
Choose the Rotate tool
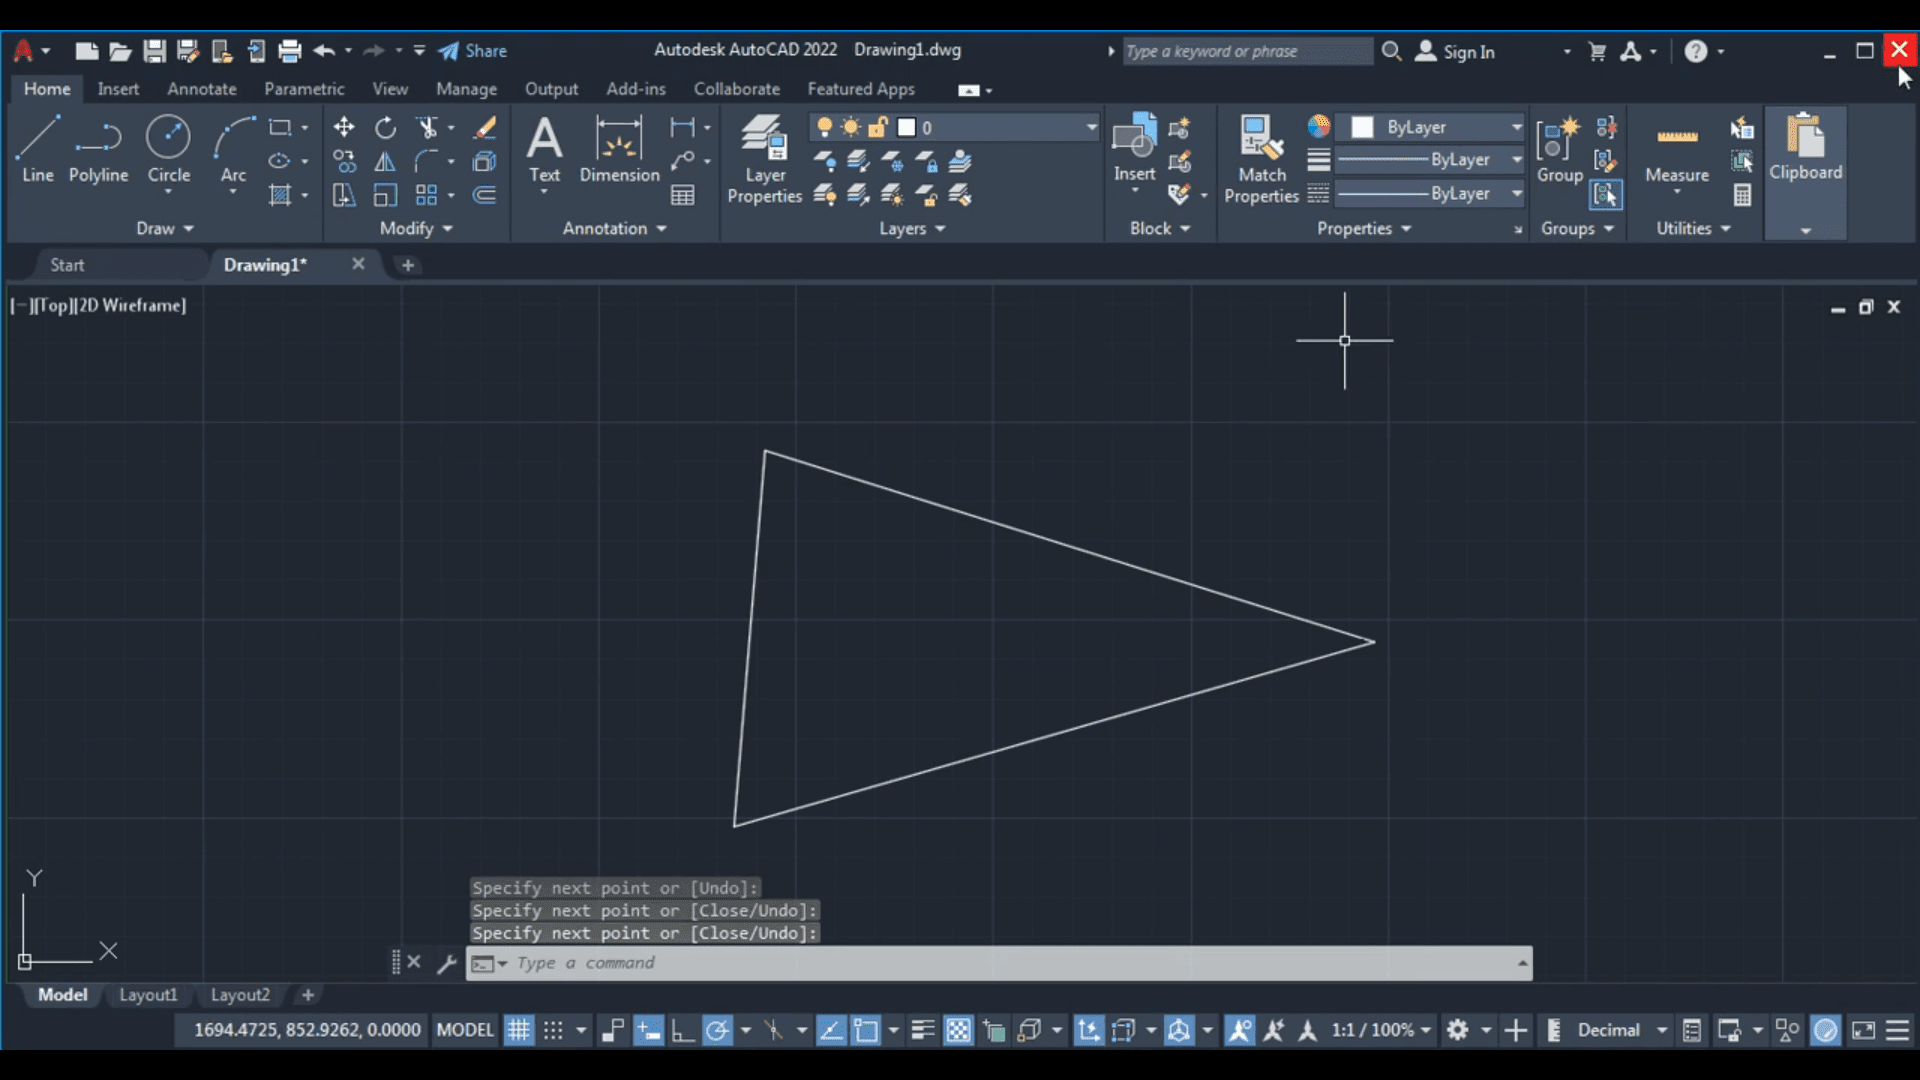click(x=385, y=127)
